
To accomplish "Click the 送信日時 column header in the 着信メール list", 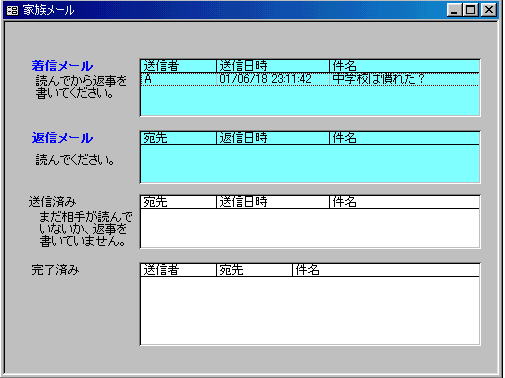I will (273, 66).
